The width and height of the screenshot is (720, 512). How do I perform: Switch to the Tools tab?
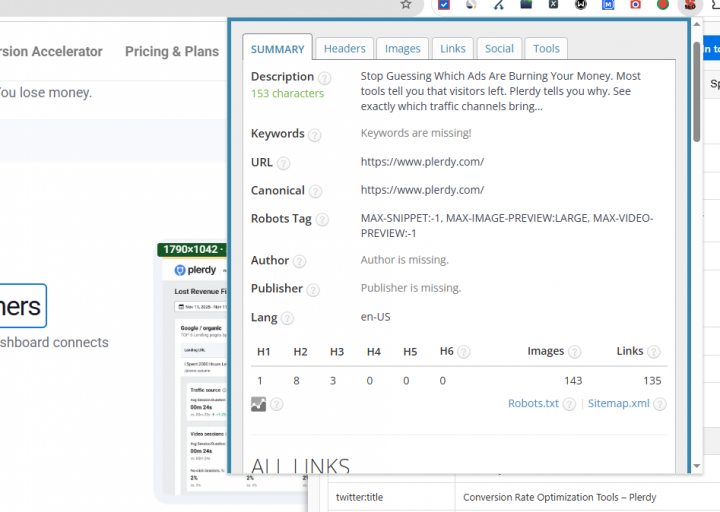[546, 49]
